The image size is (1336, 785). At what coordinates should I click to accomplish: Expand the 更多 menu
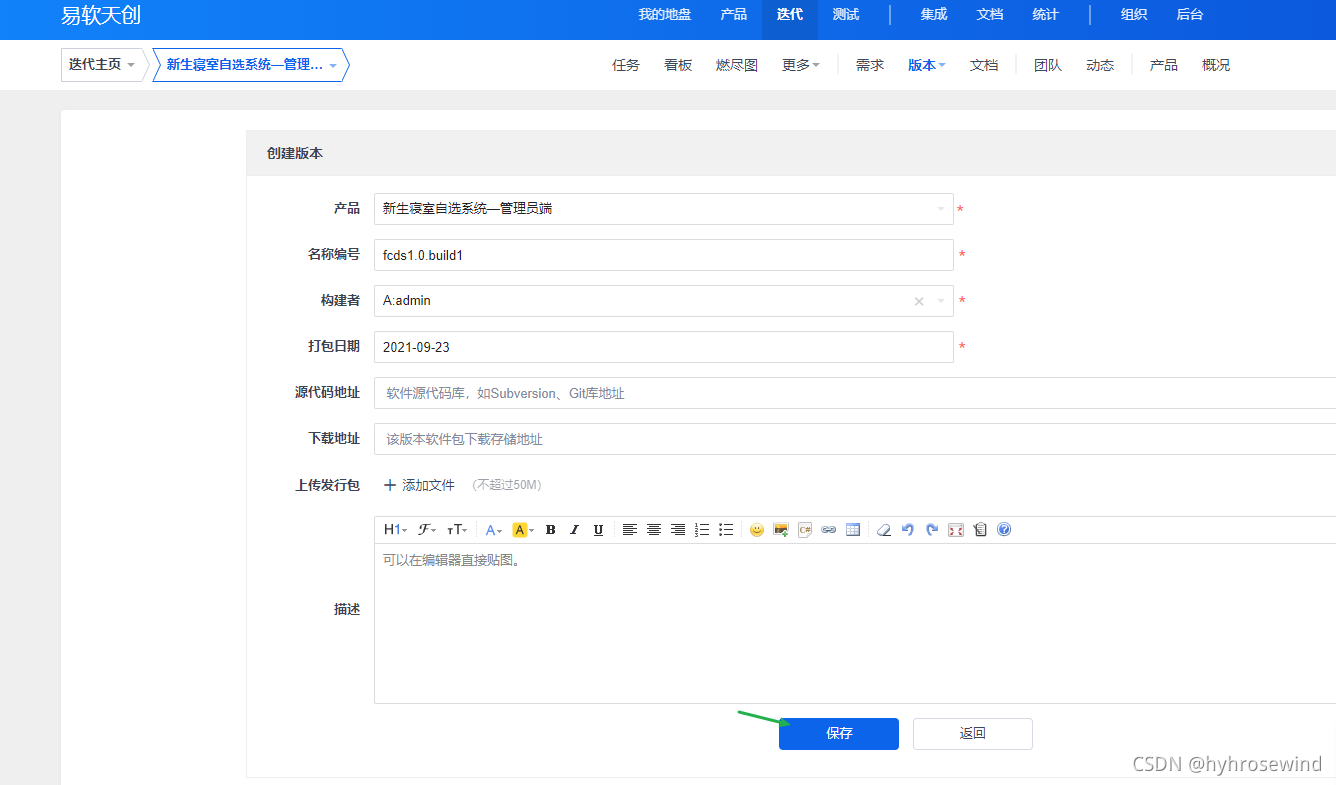click(800, 65)
